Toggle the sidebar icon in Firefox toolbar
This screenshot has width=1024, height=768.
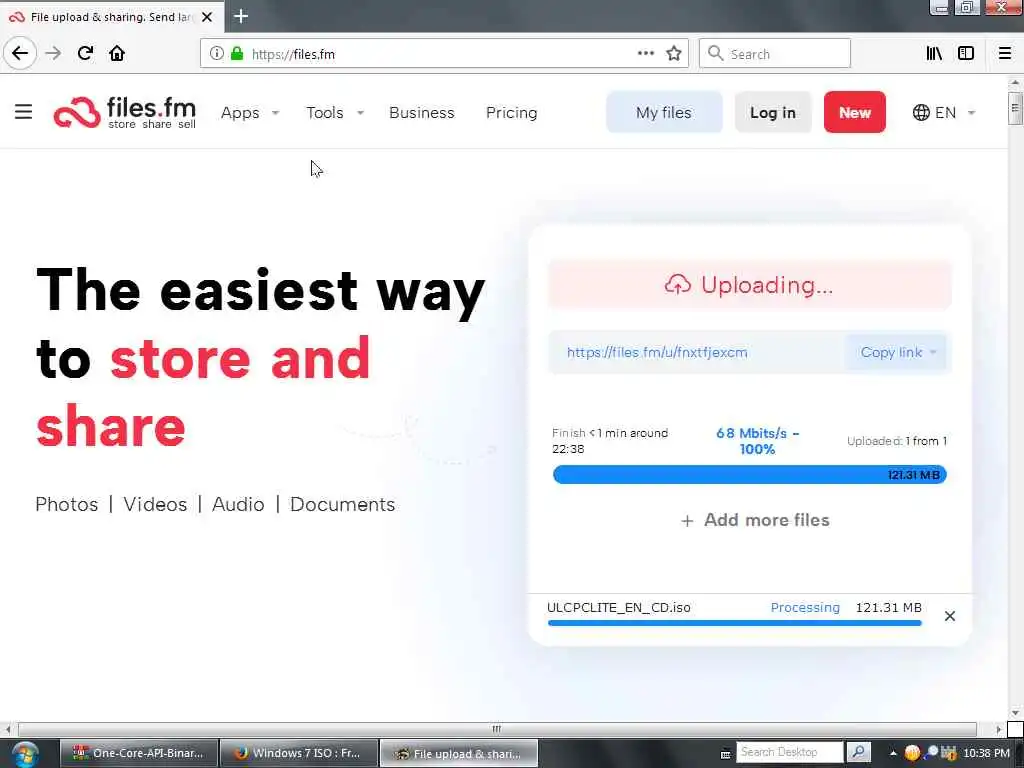[x=966, y=54]
